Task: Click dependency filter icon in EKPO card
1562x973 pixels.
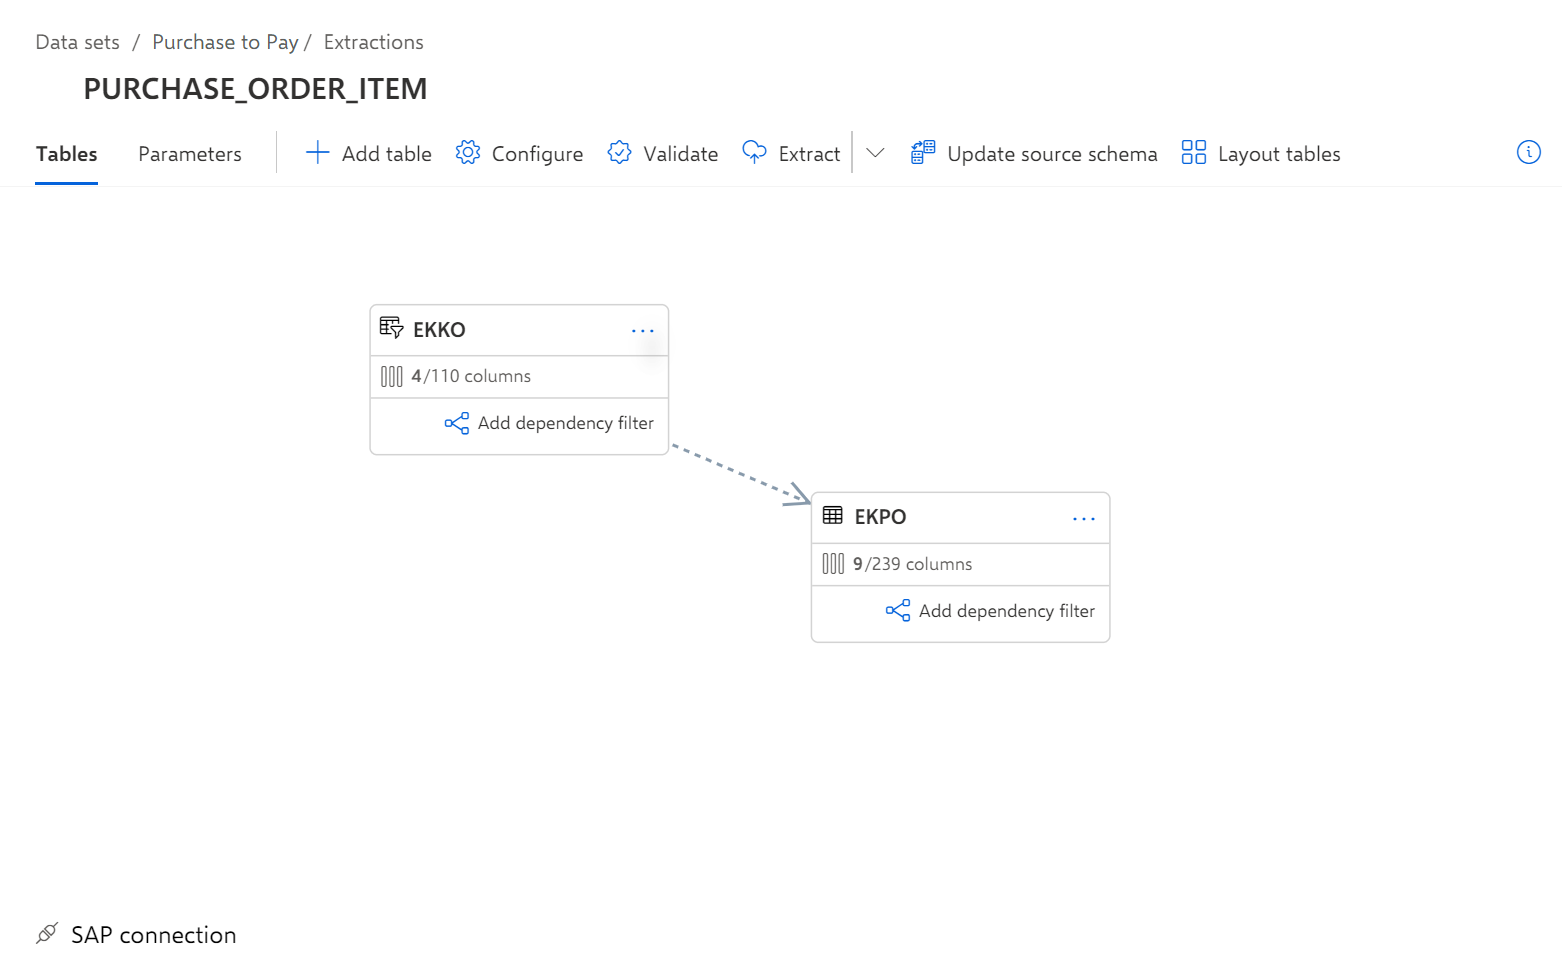Action: click(898, 611)
